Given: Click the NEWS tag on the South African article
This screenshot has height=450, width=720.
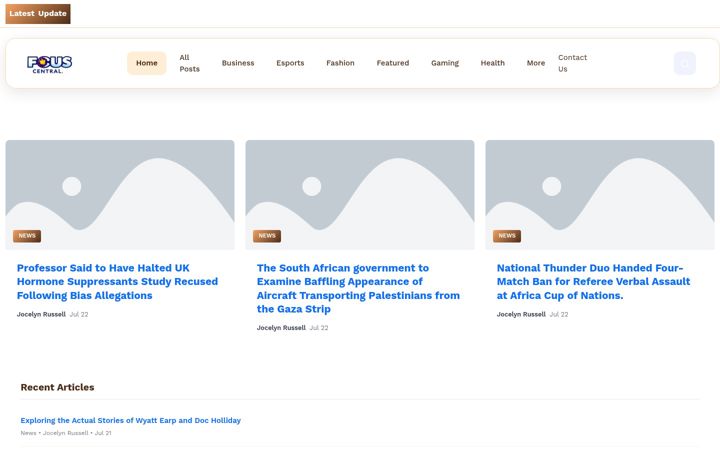Looking at the screenshot, I should 267,236.
